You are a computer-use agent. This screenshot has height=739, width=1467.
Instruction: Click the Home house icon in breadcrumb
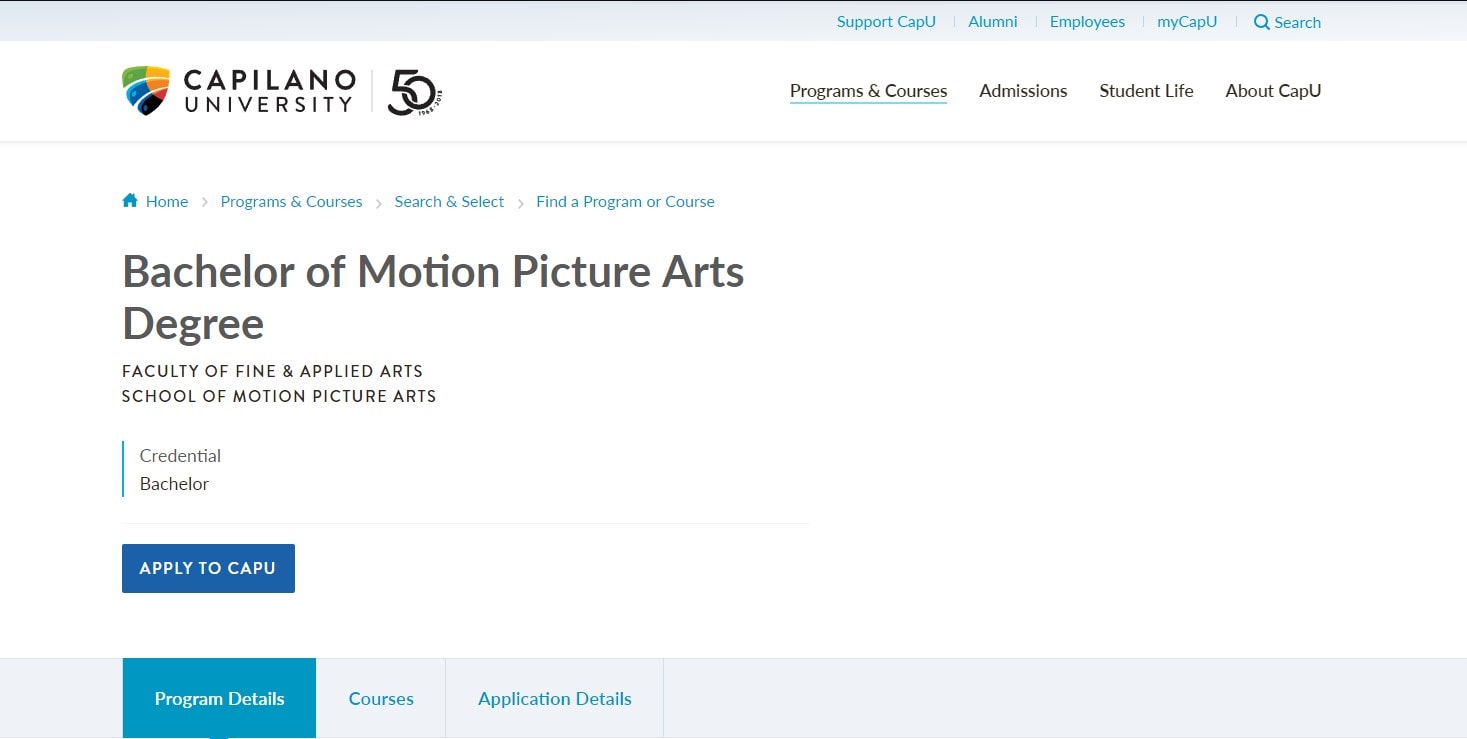(130, 200)
